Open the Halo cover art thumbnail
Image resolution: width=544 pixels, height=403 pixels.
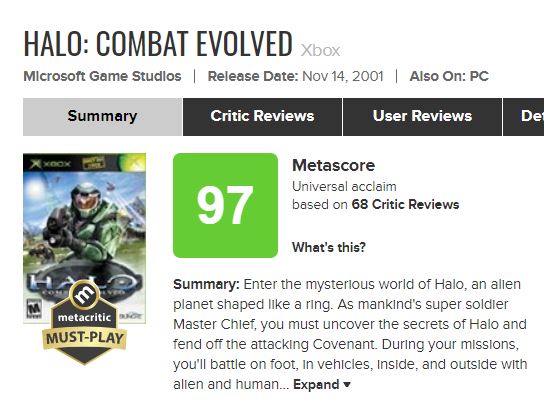tap(84, 238)
